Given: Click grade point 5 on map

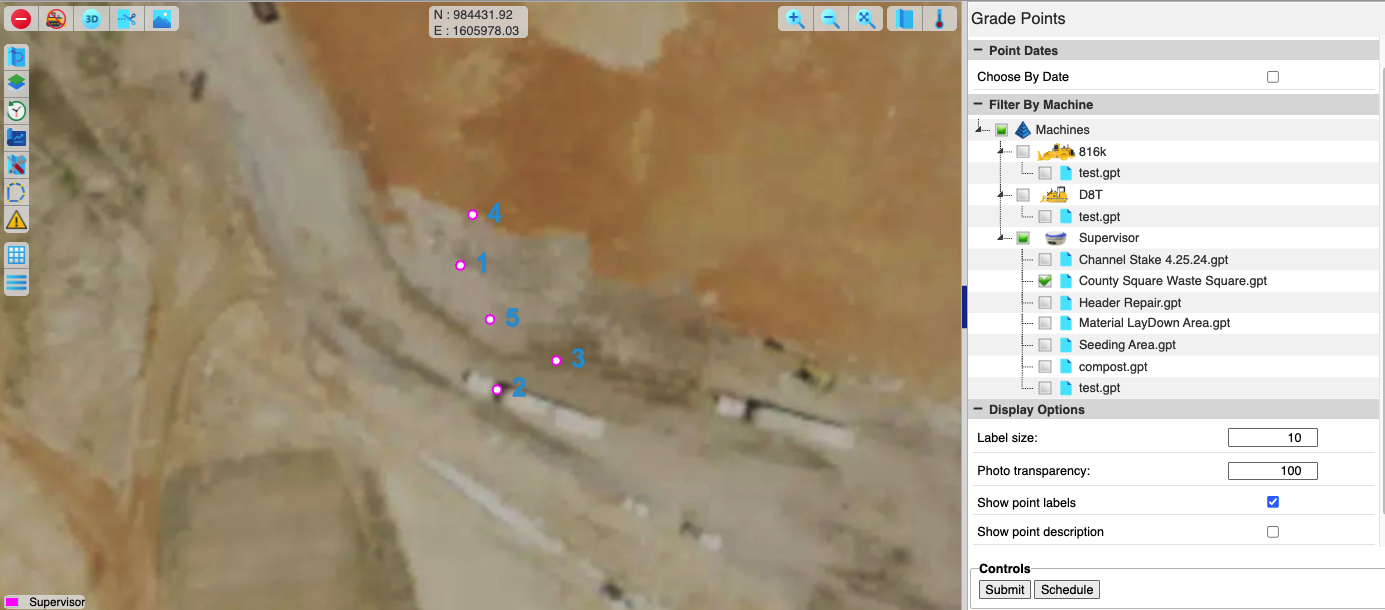Looking at the screenshot, I should pos(490,320).
